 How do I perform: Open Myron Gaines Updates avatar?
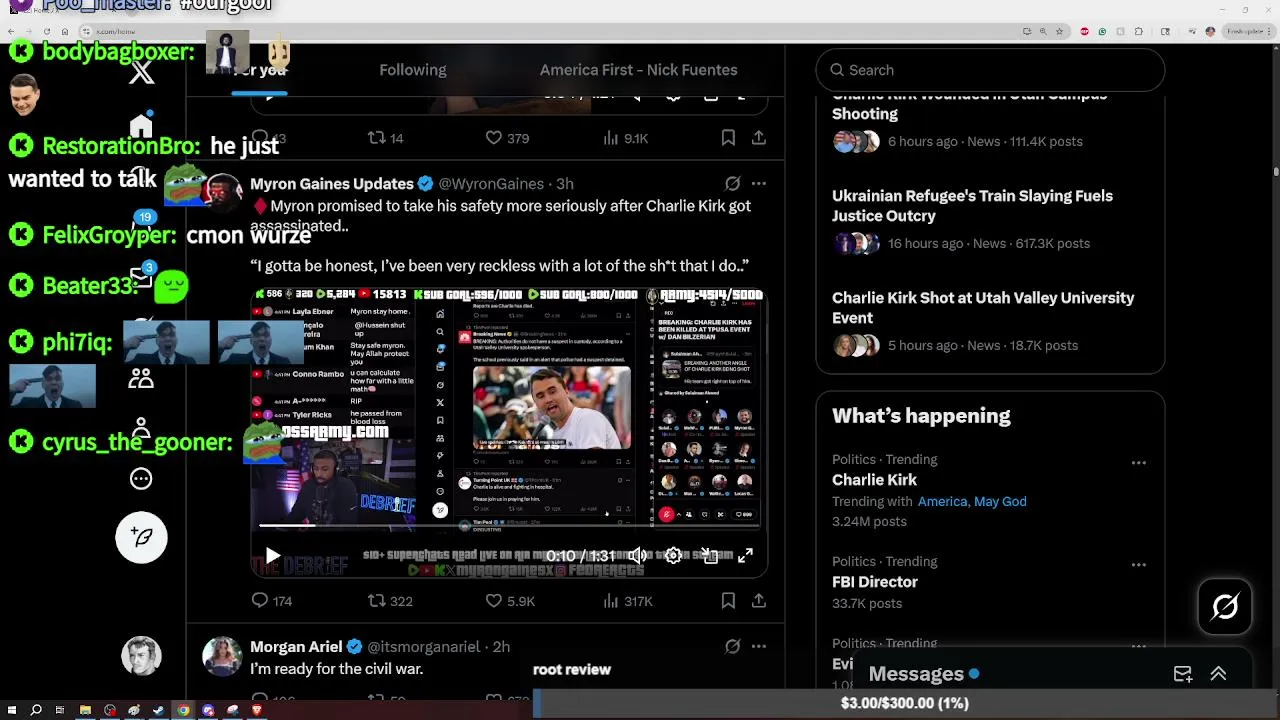click(222, 192)
